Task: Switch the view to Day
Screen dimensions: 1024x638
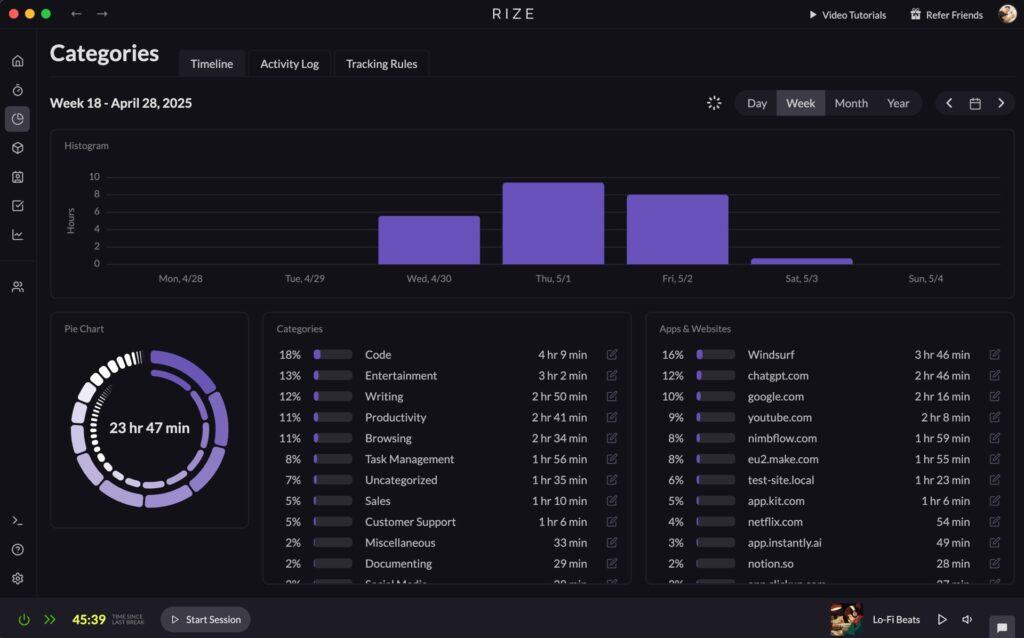Action: click(x=756, y=103)
